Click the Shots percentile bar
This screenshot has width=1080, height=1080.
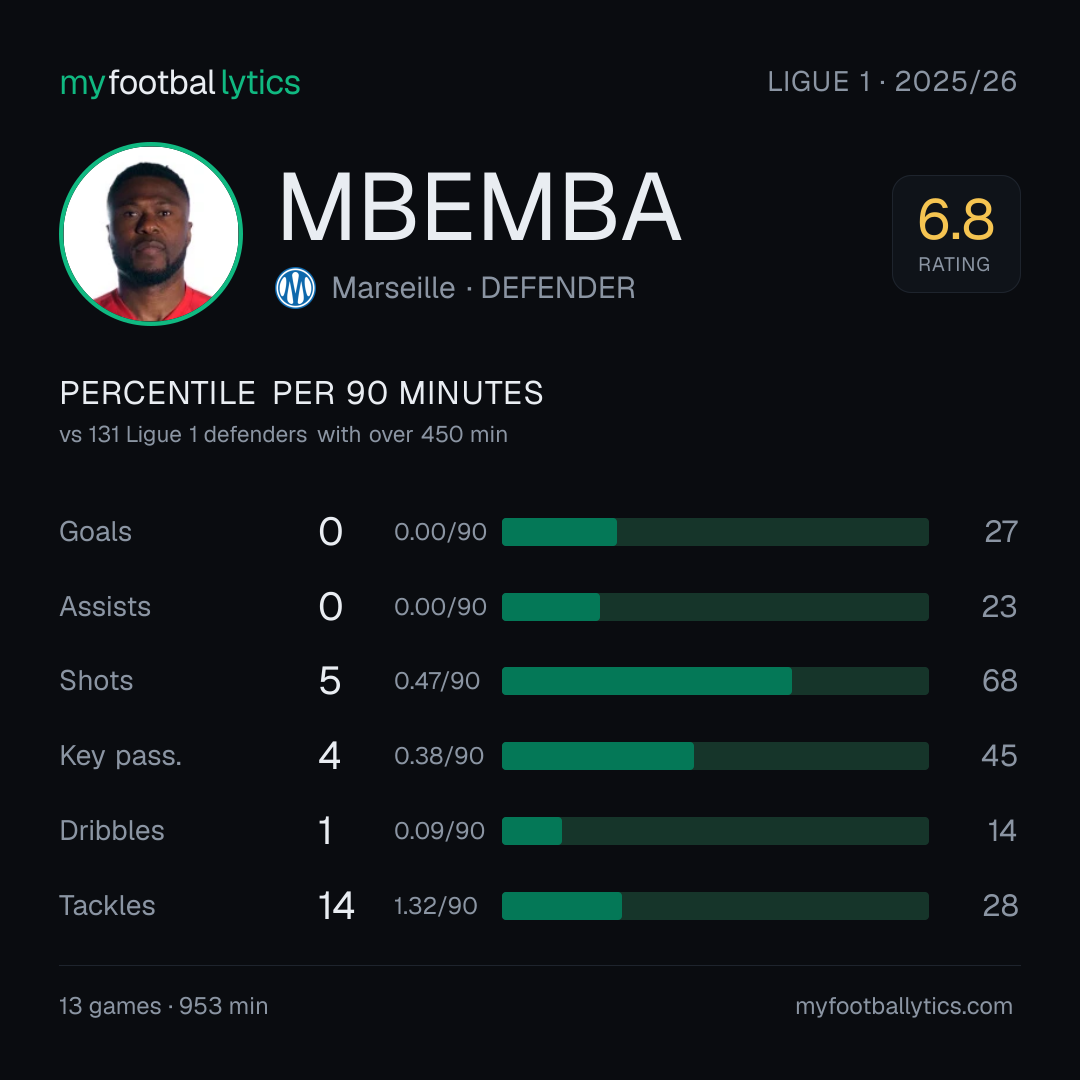tap(715, 681)
